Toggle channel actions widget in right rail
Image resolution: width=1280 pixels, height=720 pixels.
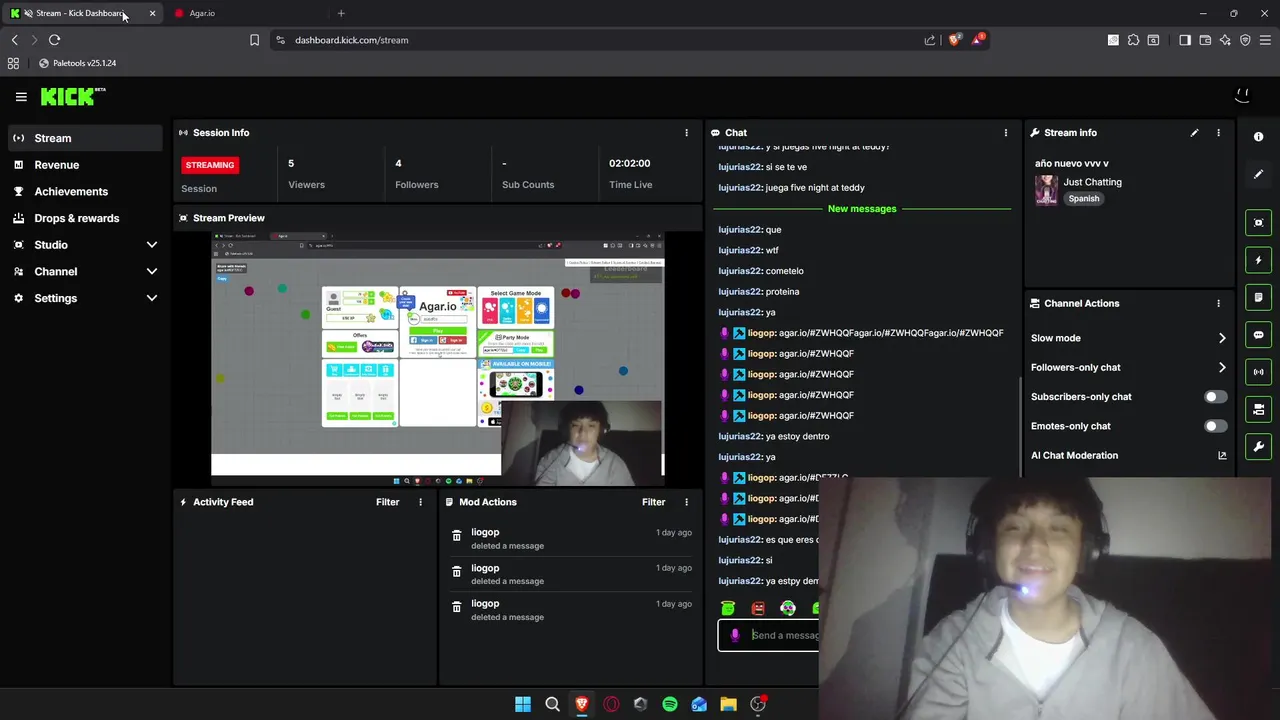point(1259,409)
